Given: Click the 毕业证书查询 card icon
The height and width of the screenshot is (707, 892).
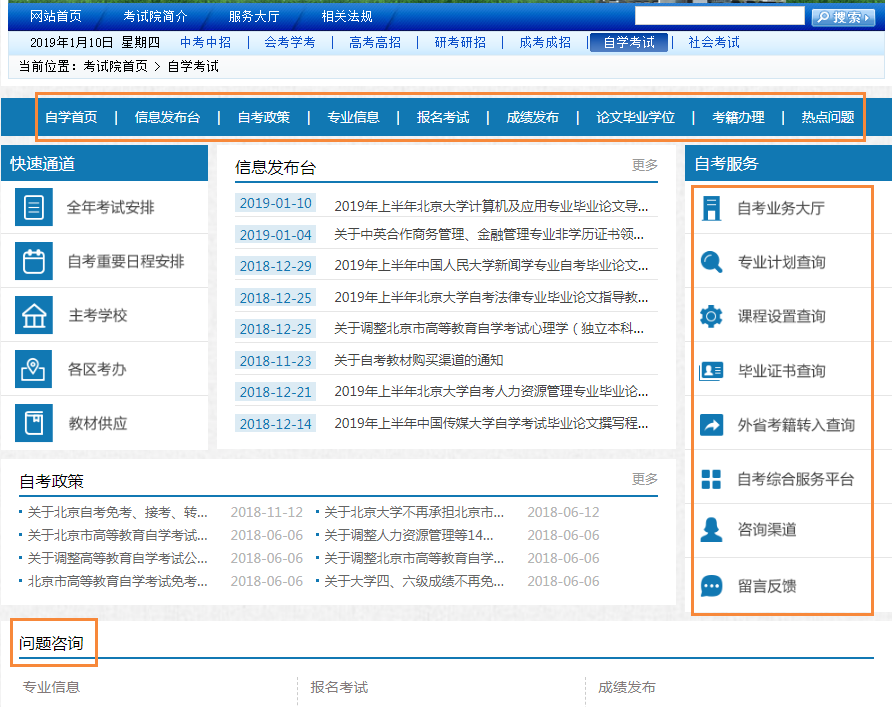Looking at the screenshot, I should (711, 371).
